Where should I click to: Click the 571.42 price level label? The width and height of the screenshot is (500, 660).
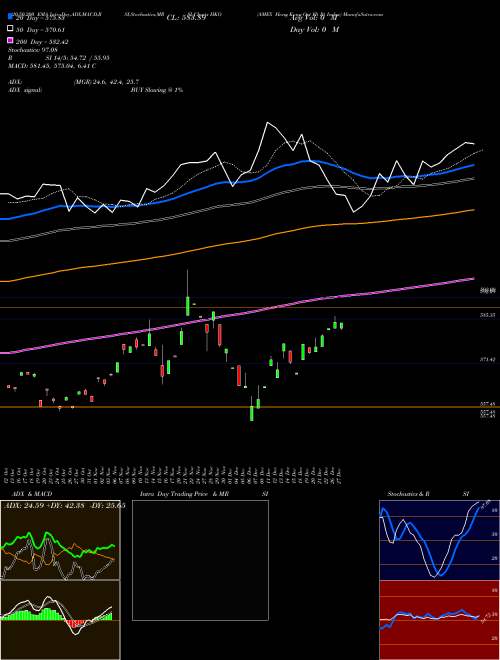(488, 359)
